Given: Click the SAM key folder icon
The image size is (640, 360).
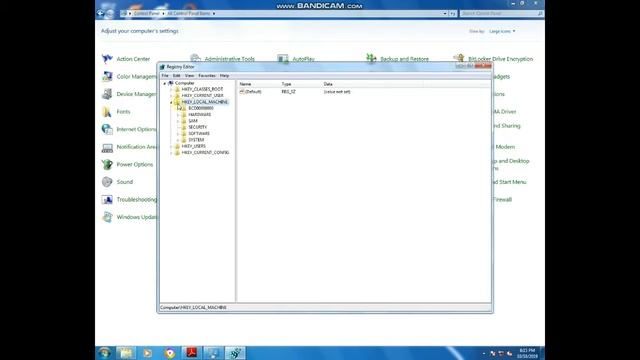Looking at the screenshot, I should point(184,121).
